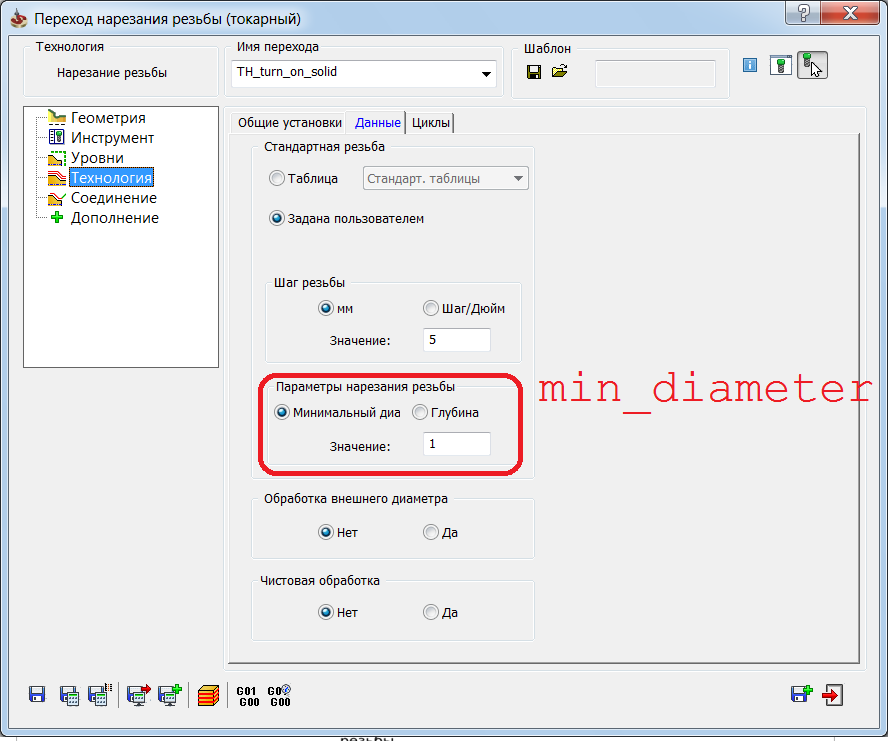
Task: Click the Save, Calculate with dotted grid icon
Action: (x=100, y=695)
